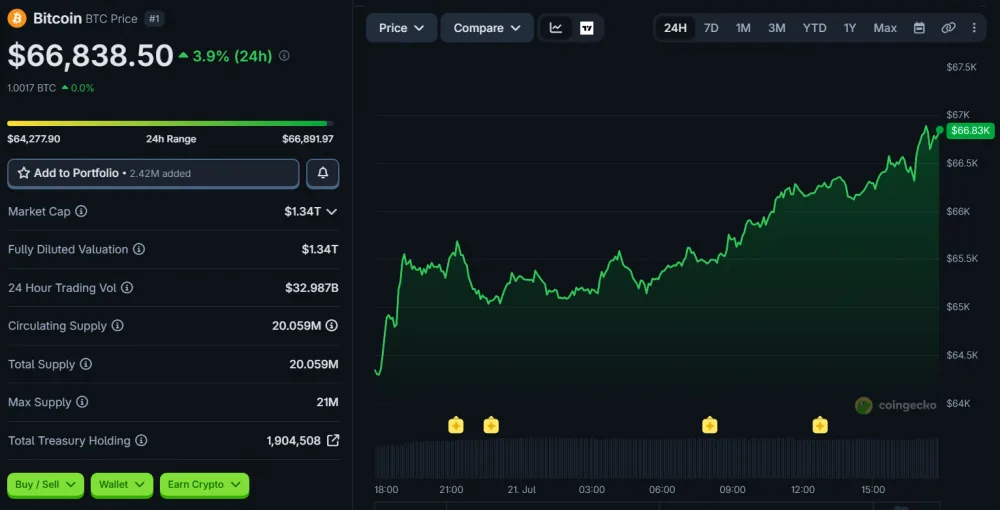Image resolution: width=1000 pixels, height=510 pixels.
Task: Copy chart link icon
Action: point(948,28)
